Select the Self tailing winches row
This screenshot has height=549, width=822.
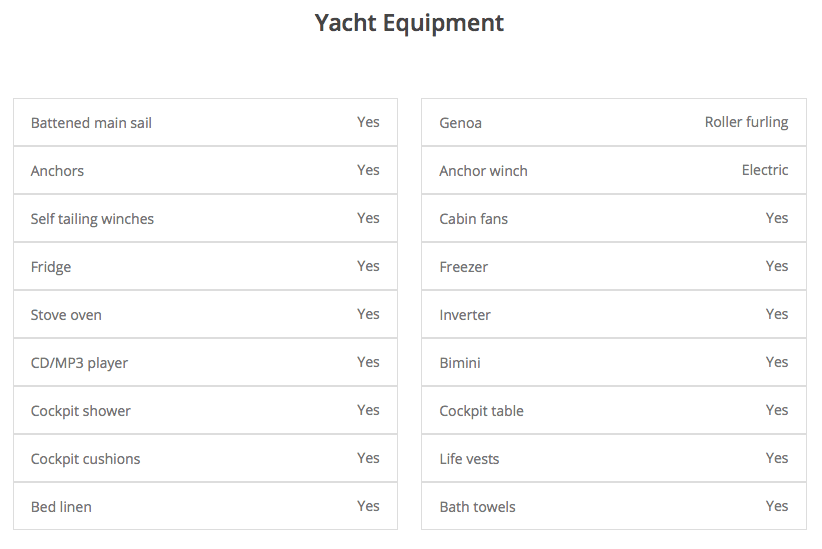(x=93, y=219)
